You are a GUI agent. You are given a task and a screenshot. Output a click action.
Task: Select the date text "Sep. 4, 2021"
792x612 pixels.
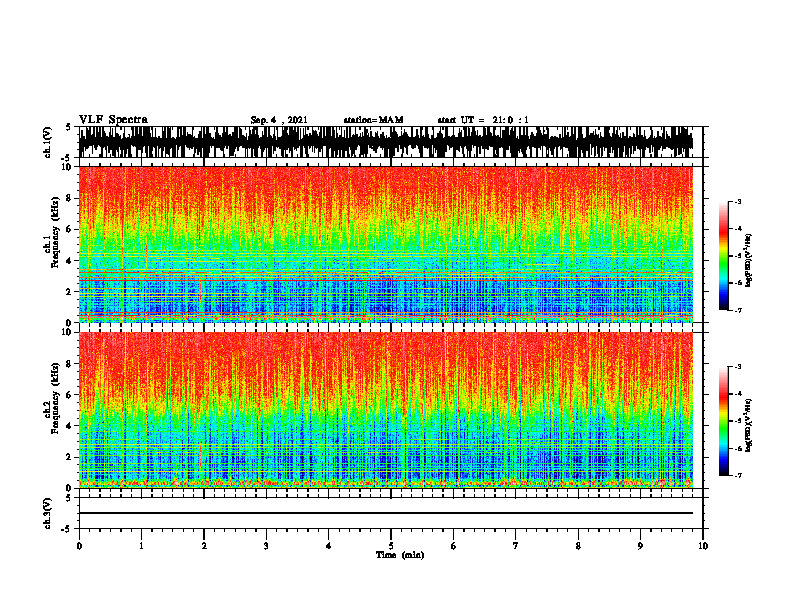(279, 120)
